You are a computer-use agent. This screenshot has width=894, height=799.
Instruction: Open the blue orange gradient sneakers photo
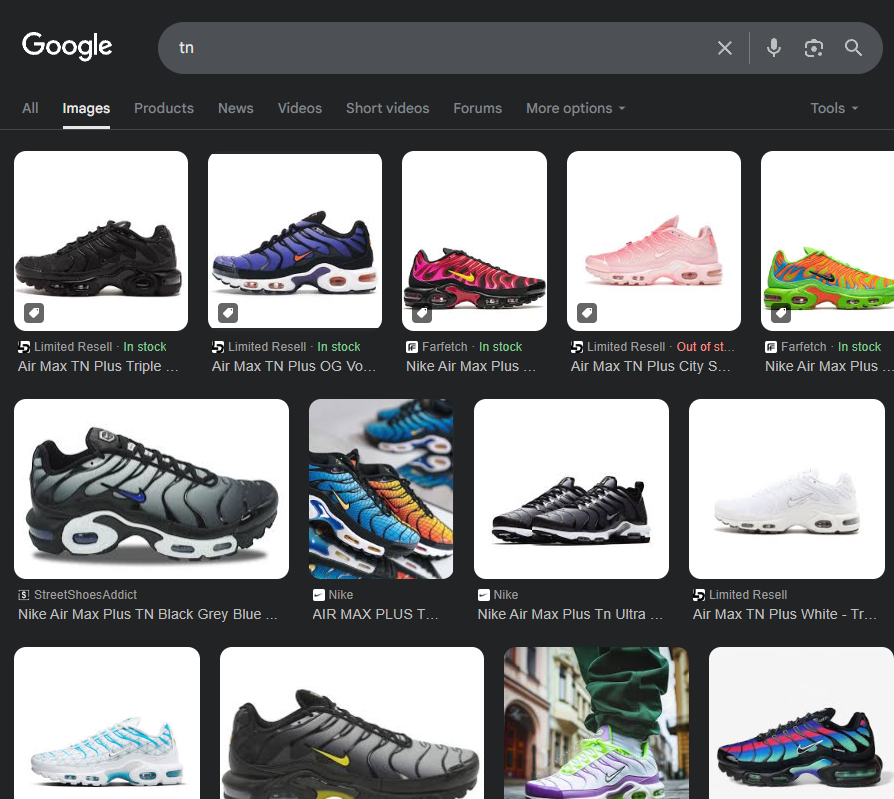[381, 489]
